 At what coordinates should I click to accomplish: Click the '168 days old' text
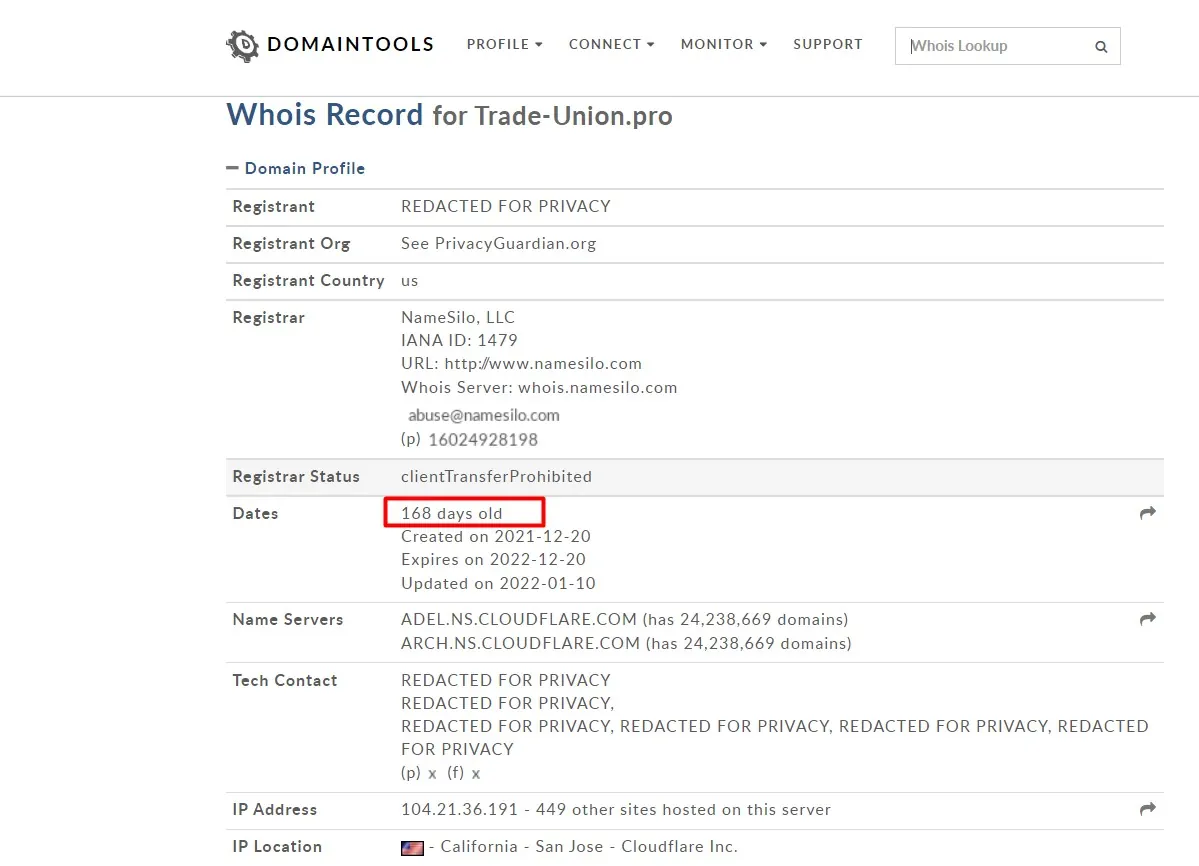pyautogui.click(x=452, y=514)
